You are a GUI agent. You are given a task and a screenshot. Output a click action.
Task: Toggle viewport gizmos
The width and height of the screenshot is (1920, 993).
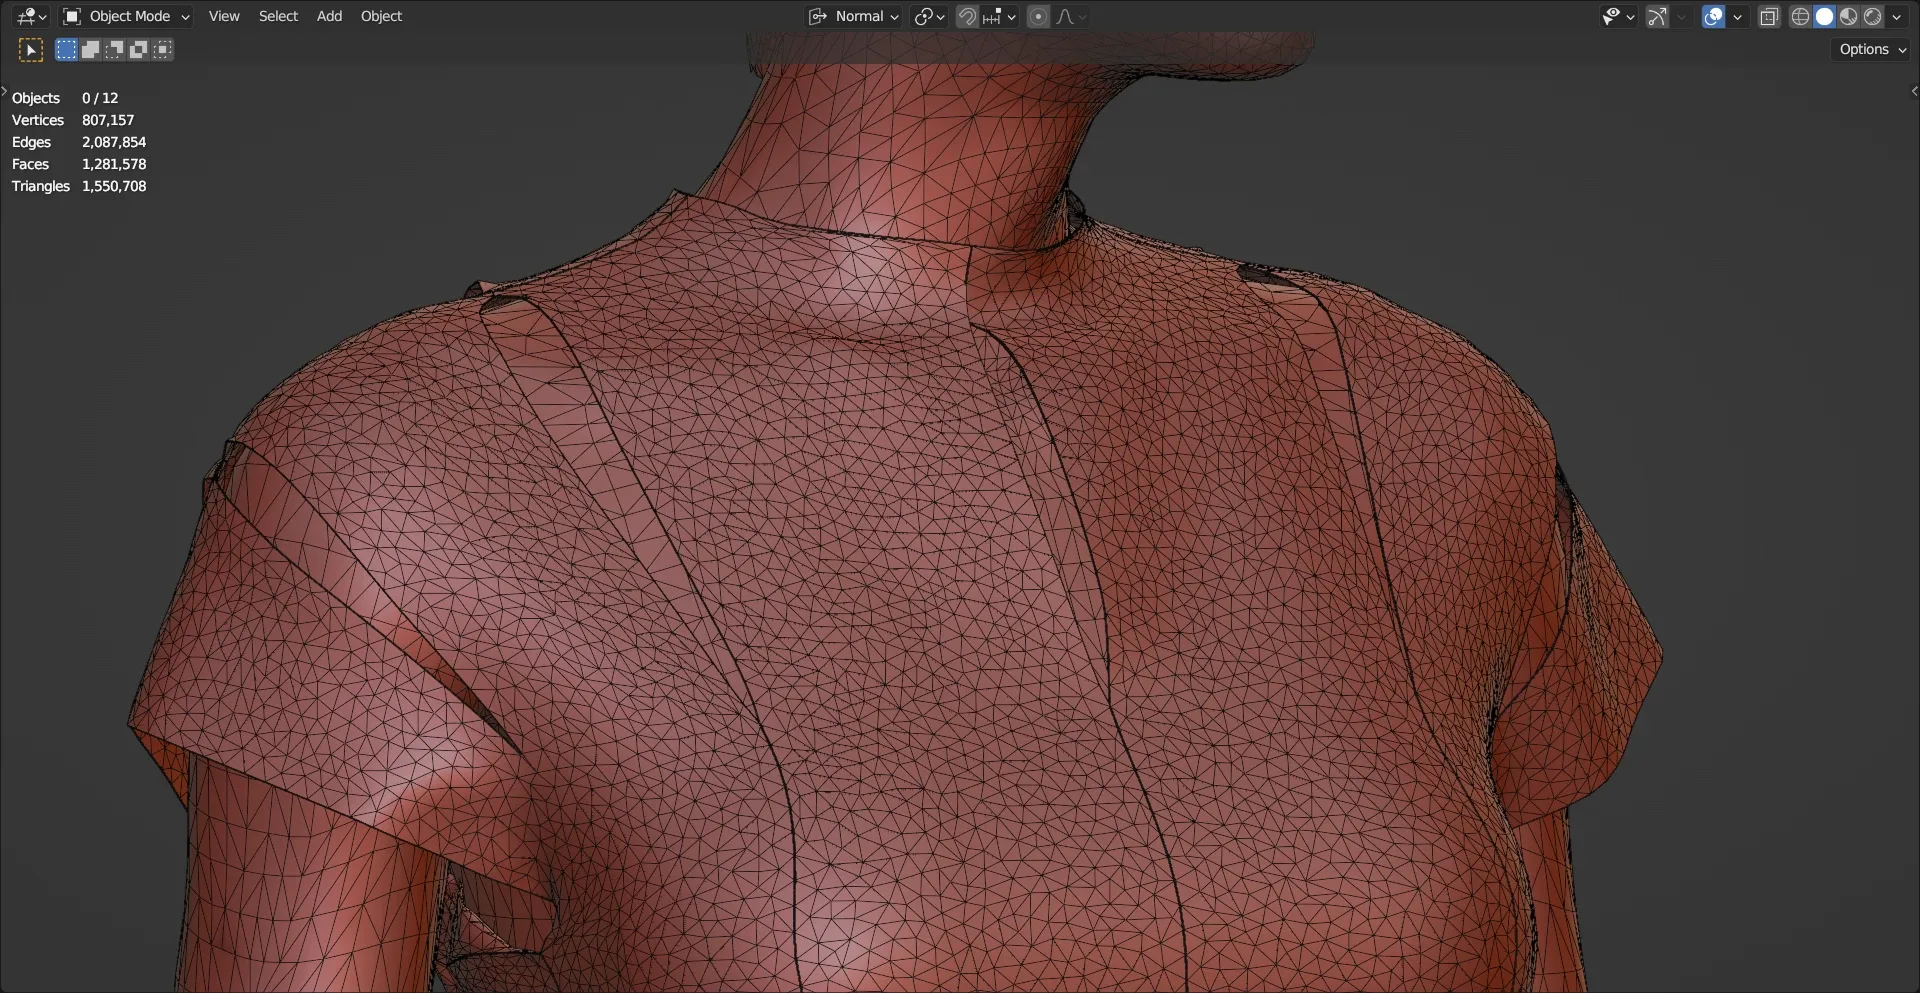1657,16
